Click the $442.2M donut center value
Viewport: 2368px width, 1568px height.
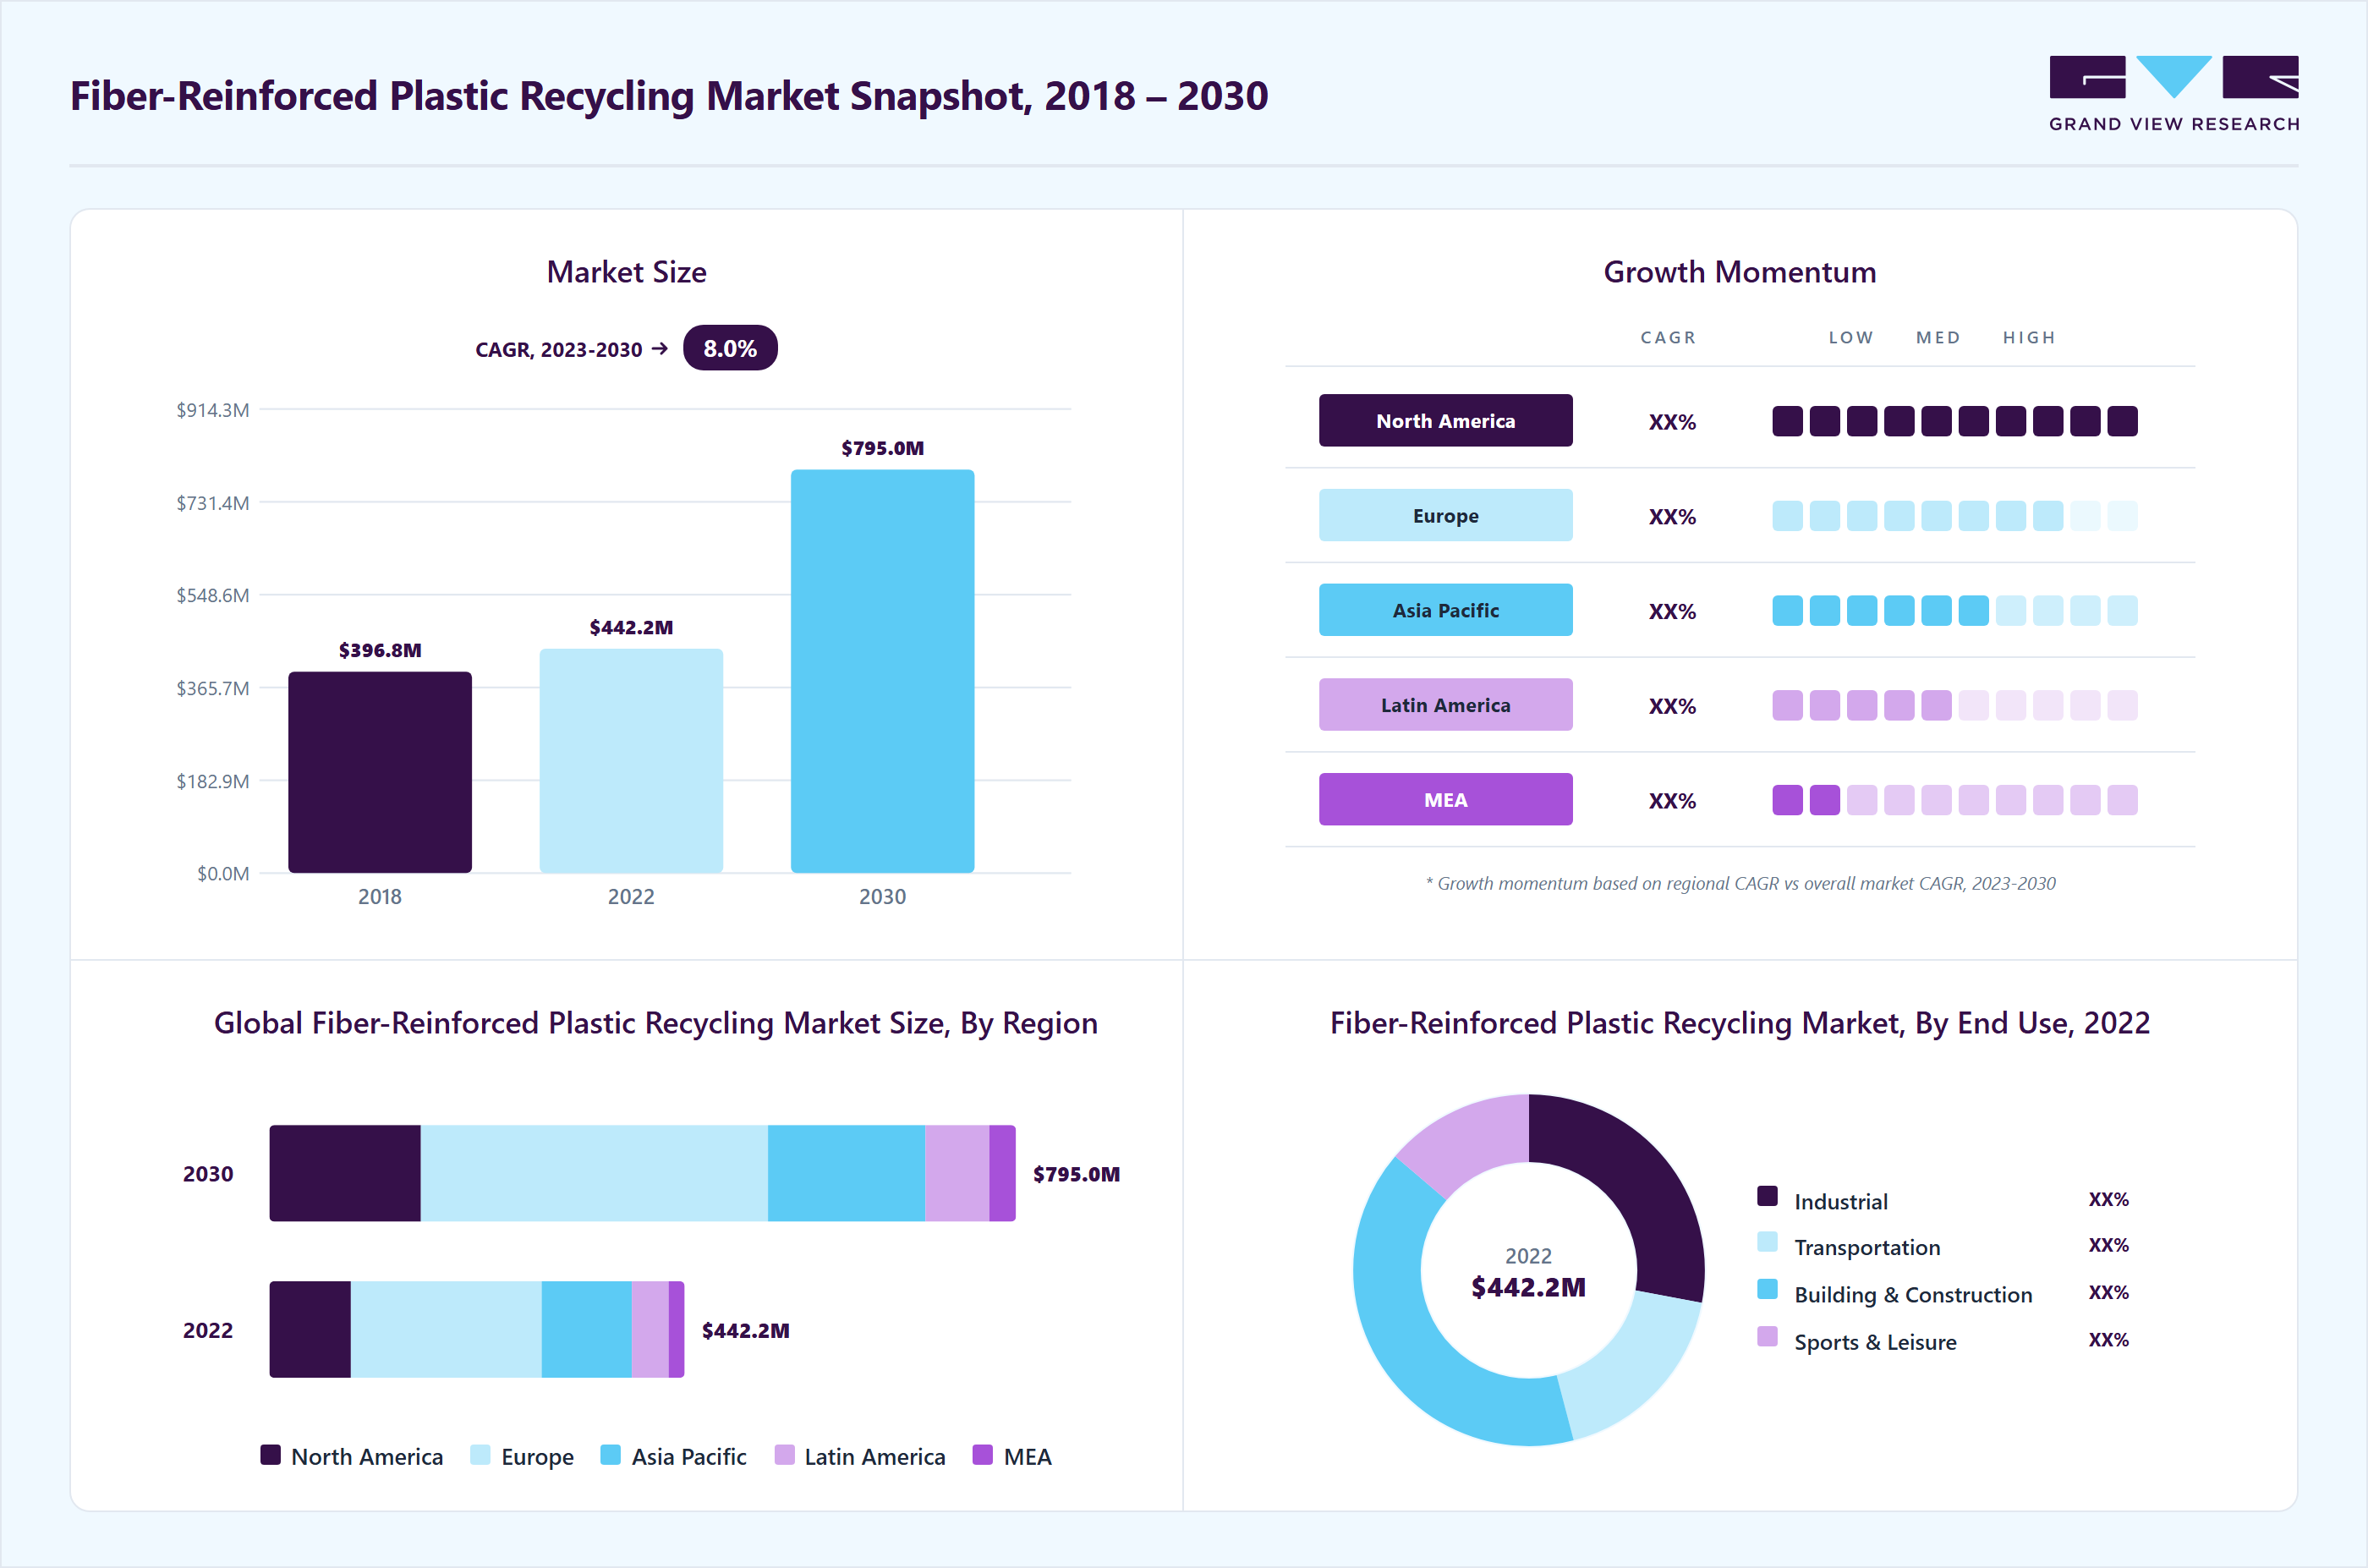click(1528, 1287)
